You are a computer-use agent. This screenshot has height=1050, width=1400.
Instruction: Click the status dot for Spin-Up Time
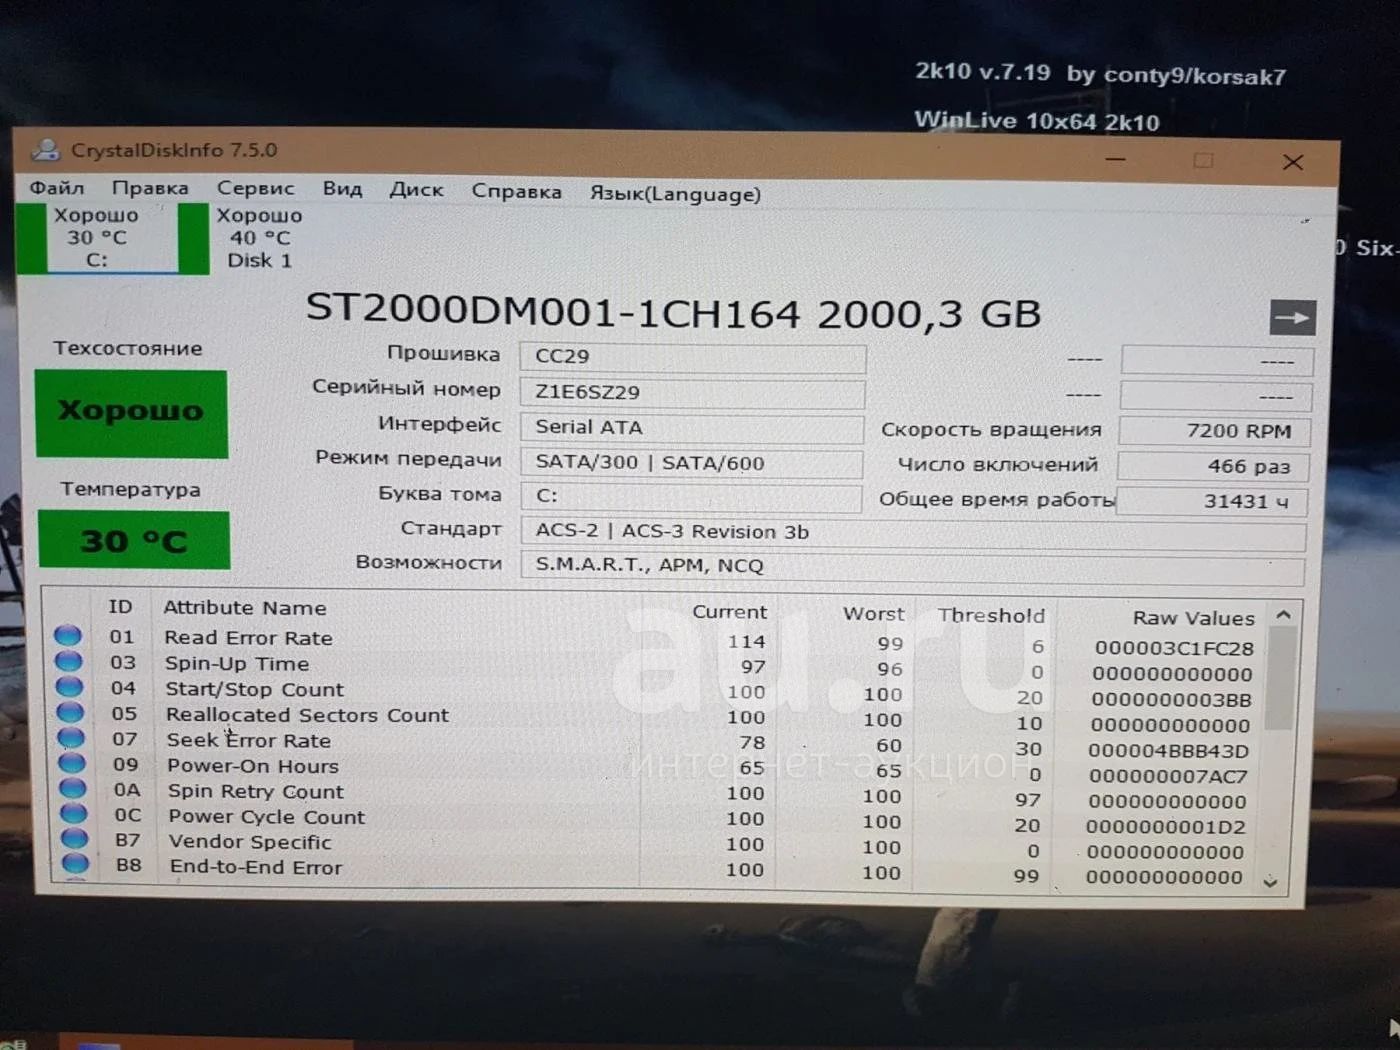pyautogui.click(x=68, y=660)
